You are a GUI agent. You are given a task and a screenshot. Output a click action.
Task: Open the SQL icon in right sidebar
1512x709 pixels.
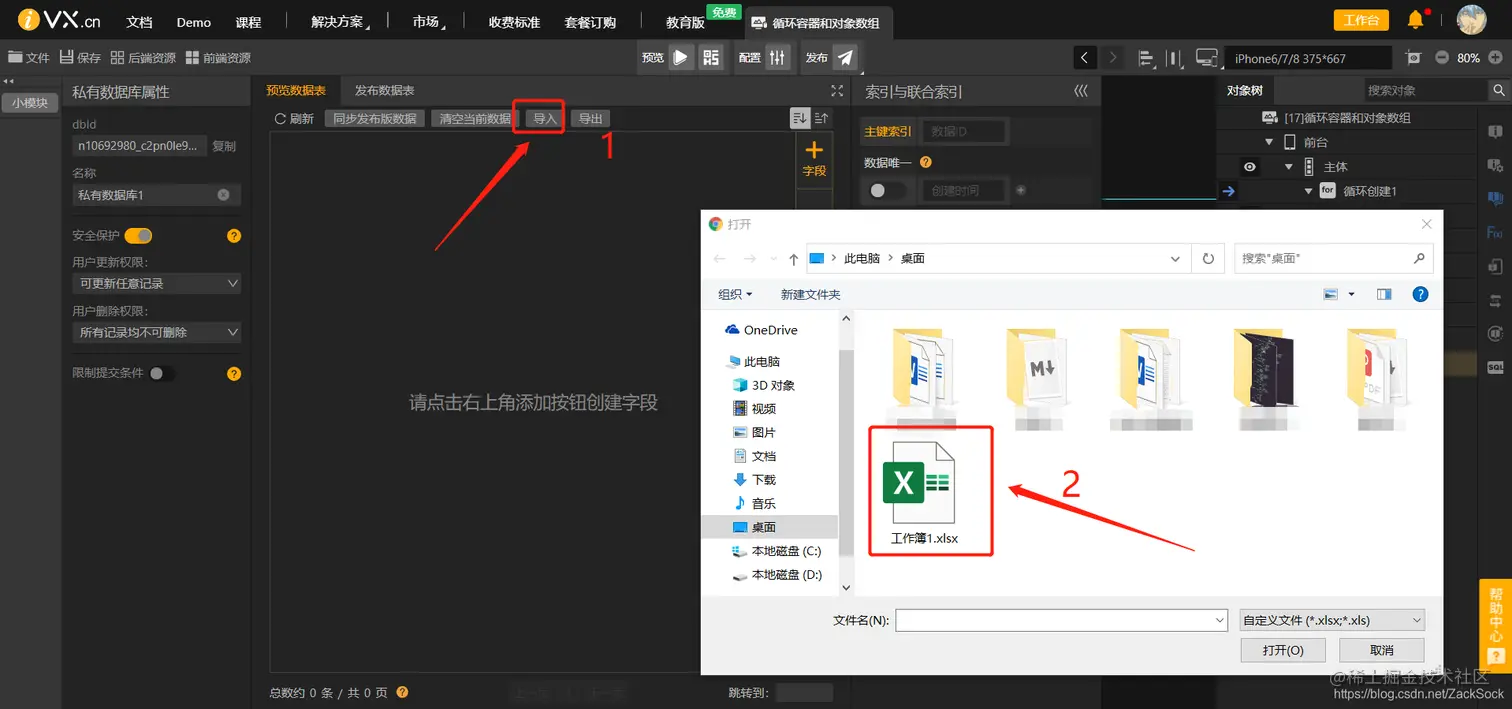pos(1495,364)
